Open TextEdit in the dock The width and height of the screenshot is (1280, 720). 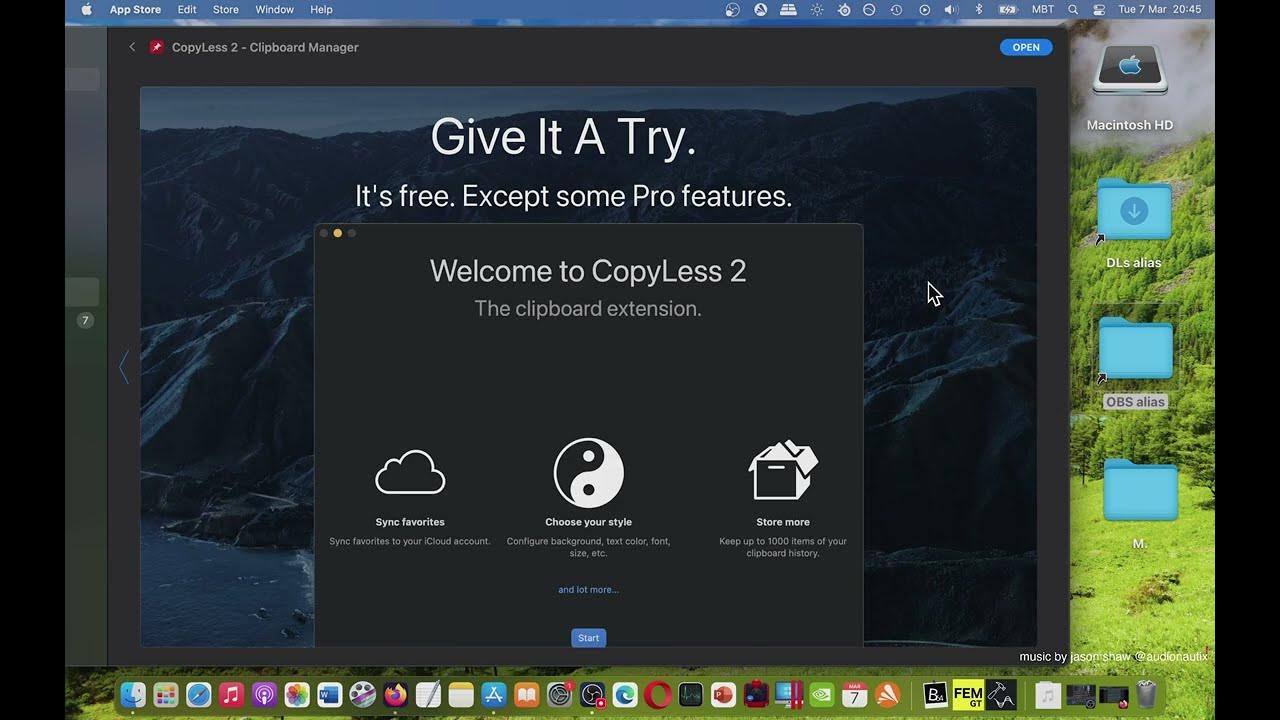(428, 694)
